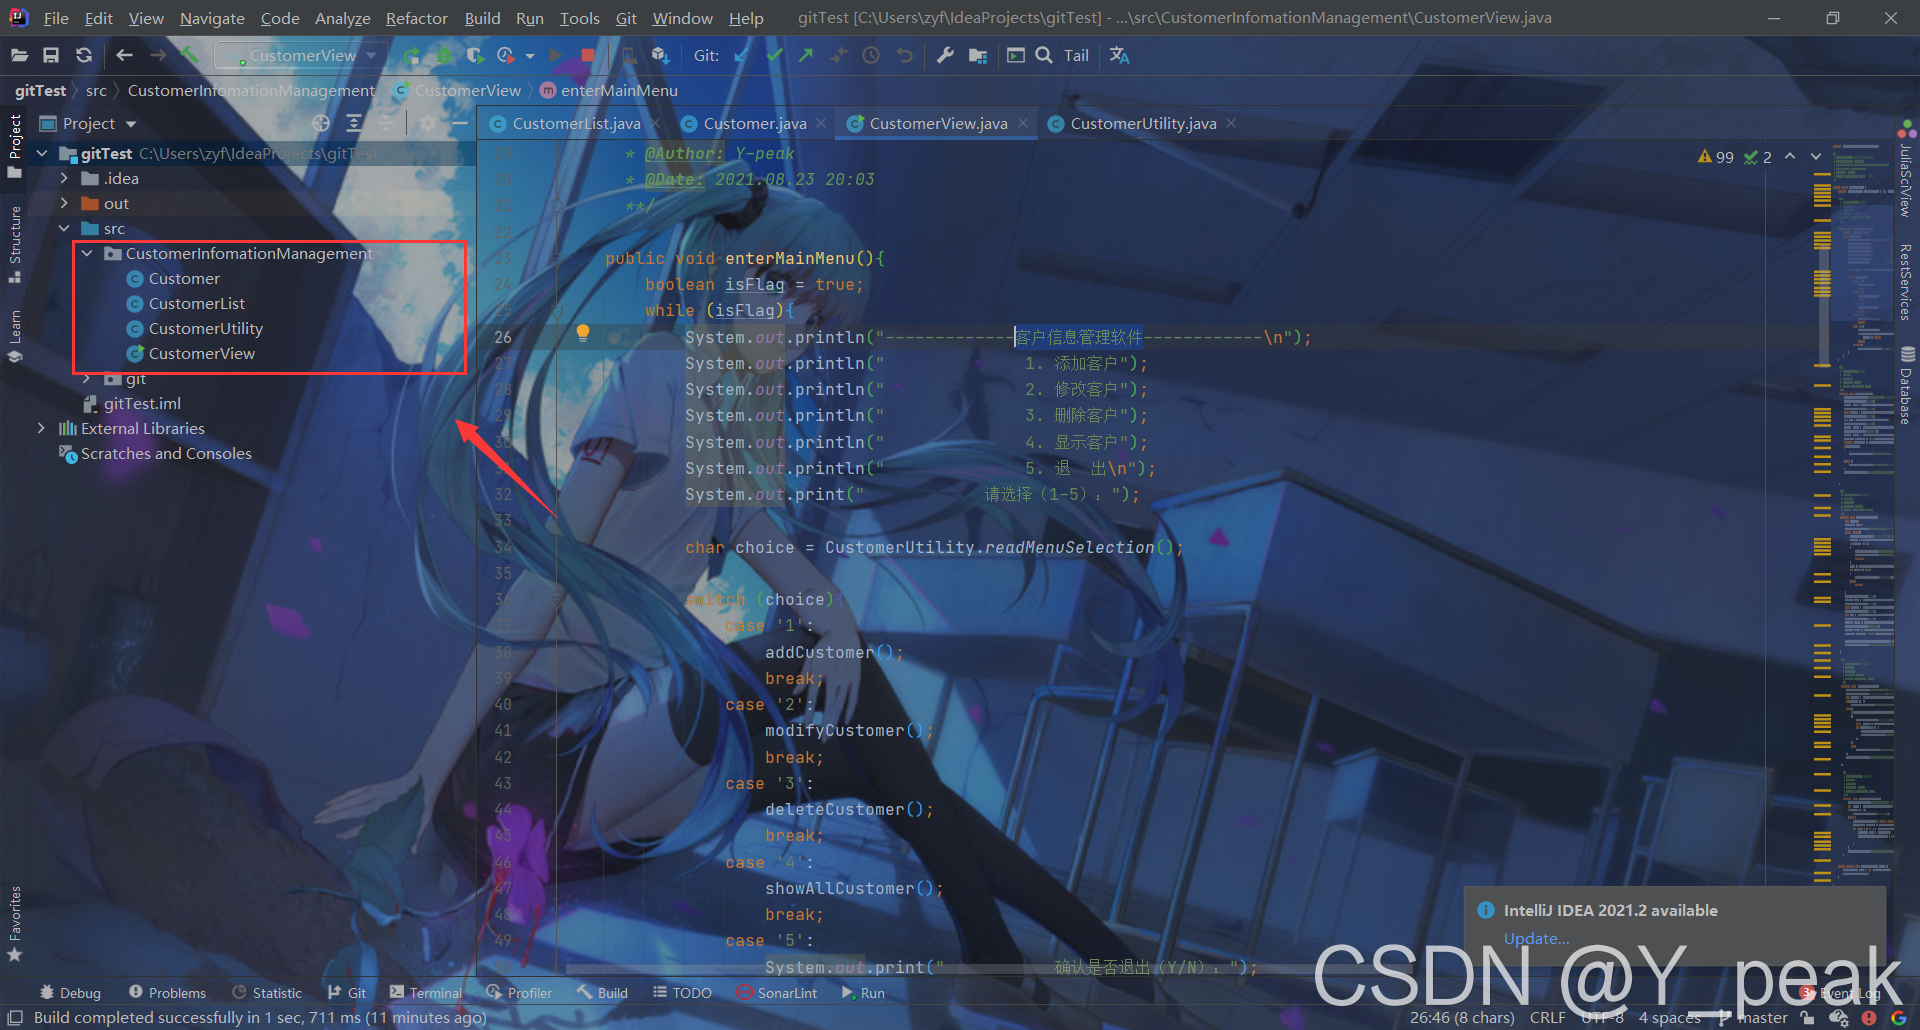Click the Update... link in notification
Screen dimensions: 1920x1030
point(1536,938)
